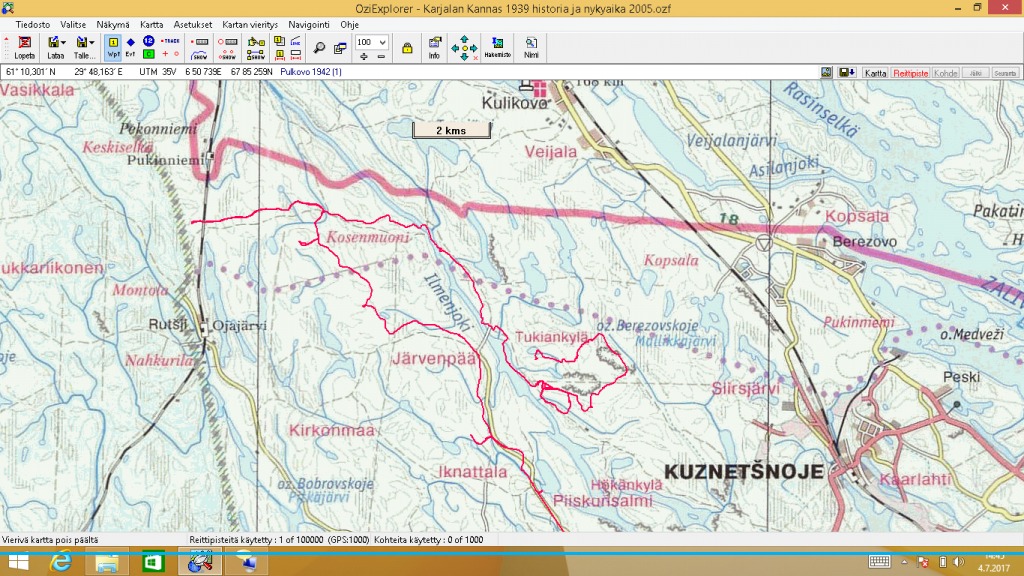Image resolution: width=1024 pixels, height=576 pixels.
Task: Click the map image icon beside Kartta
Action: 828,73
